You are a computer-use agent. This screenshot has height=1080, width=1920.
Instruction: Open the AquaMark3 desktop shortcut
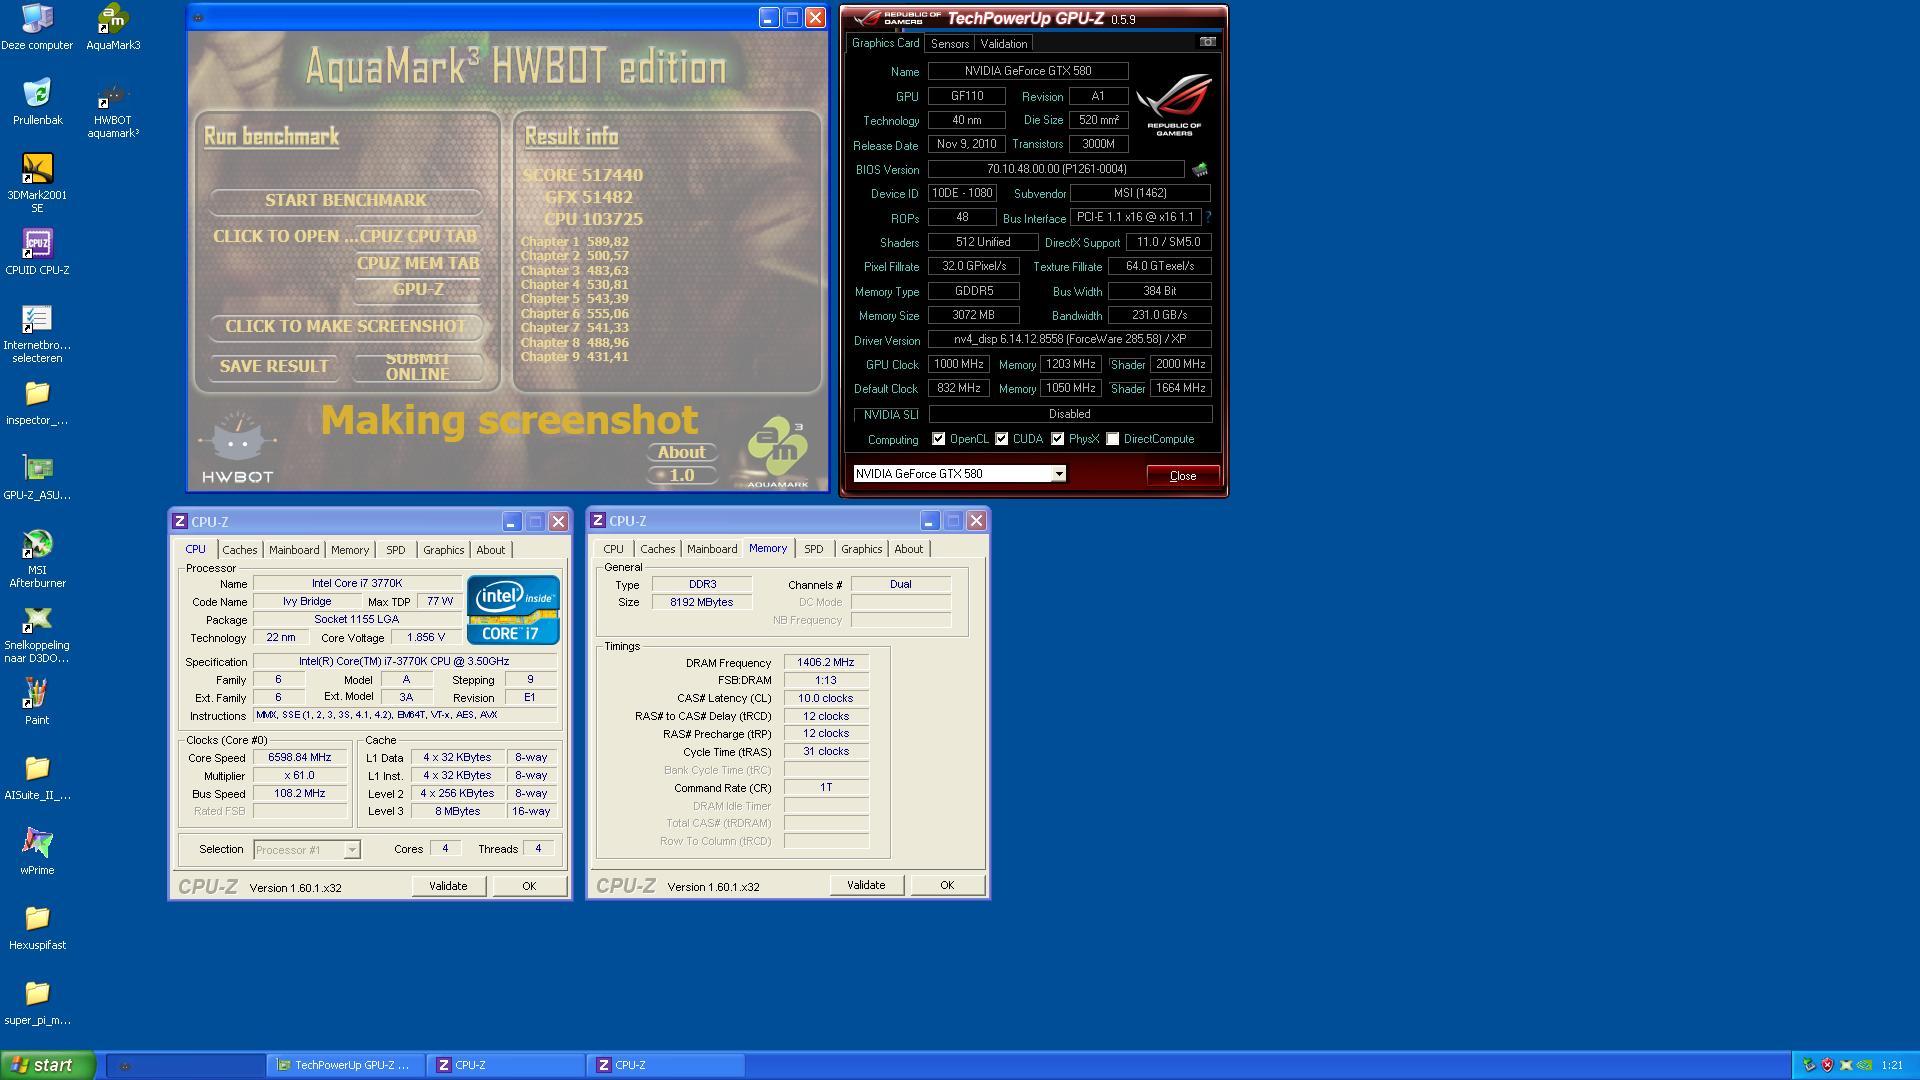click(113, 27)
